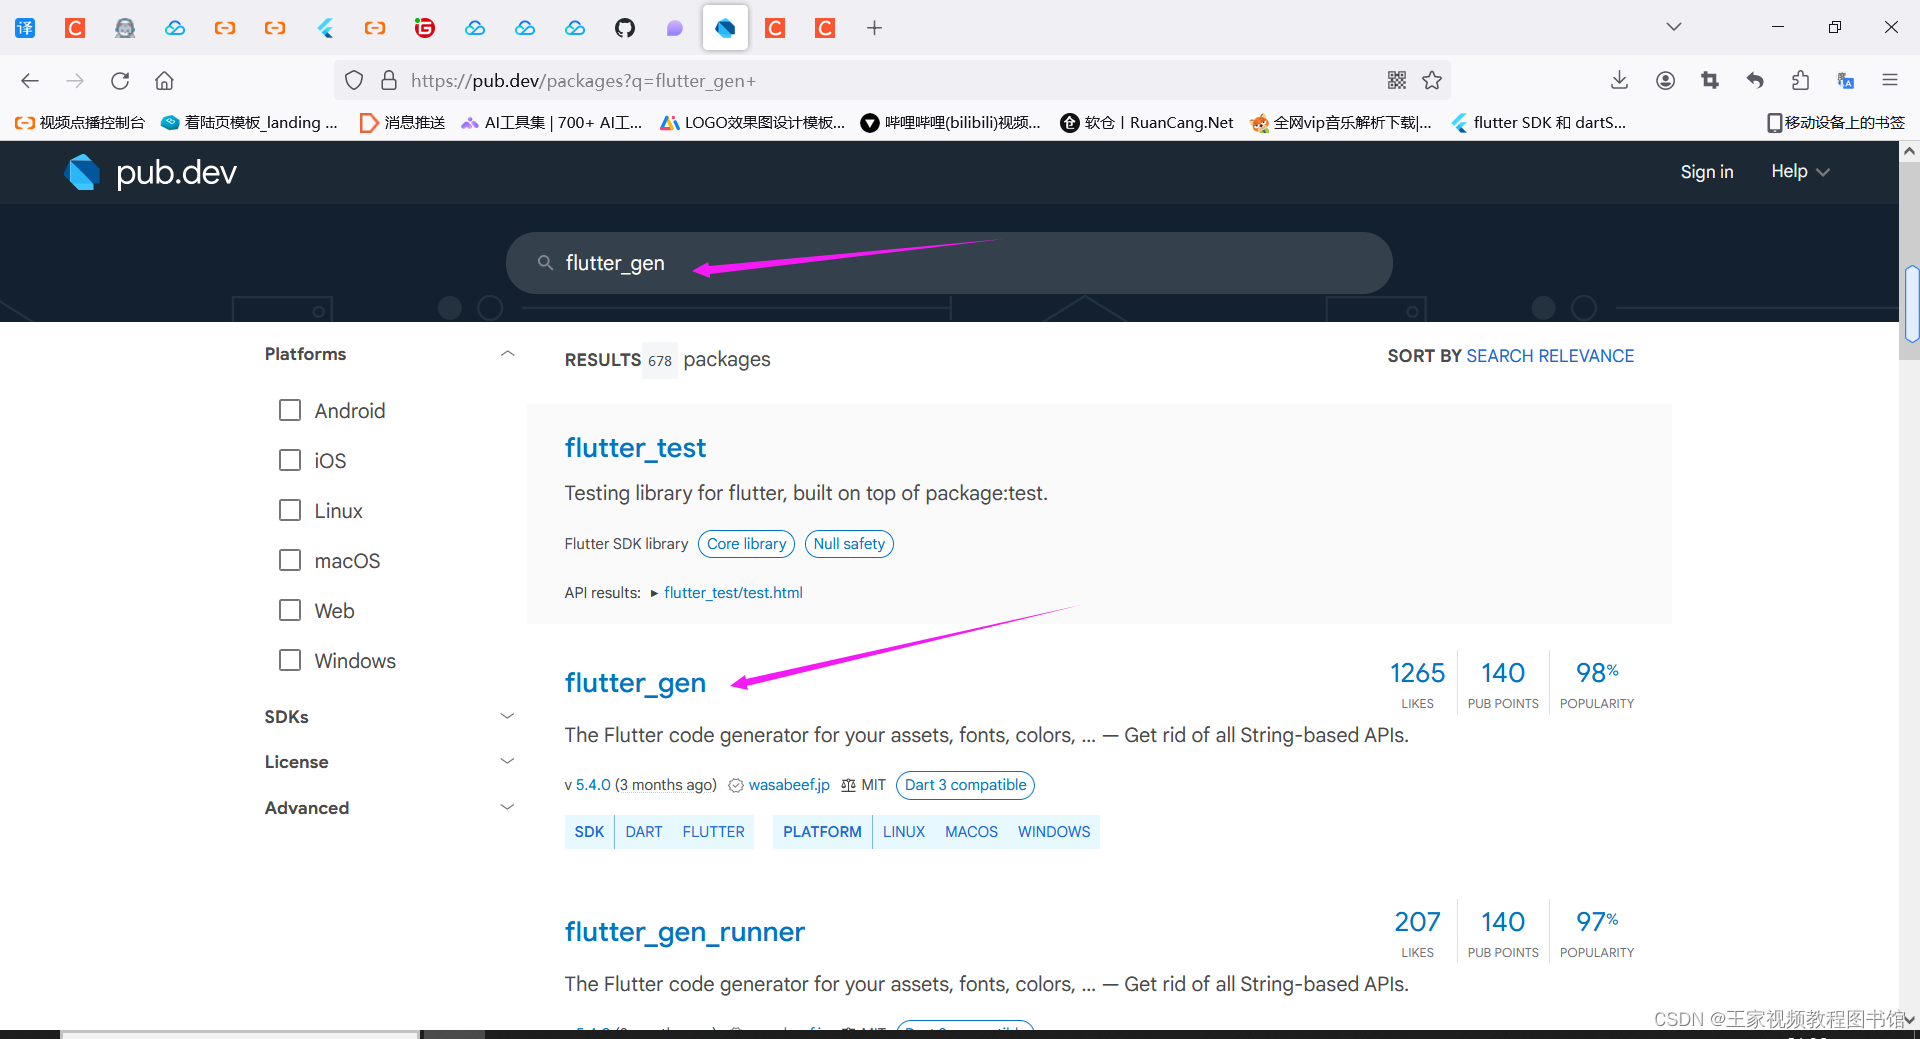Click the extensions puzzle-piece icon
The image size is (1920, 1039).
click(1801, 80)
